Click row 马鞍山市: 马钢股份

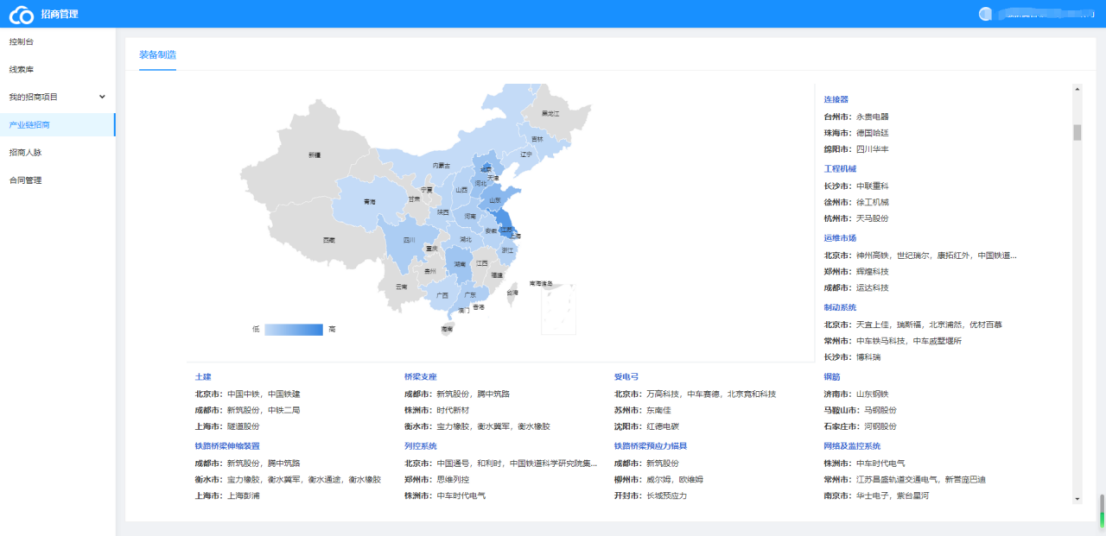click(861, 410)
